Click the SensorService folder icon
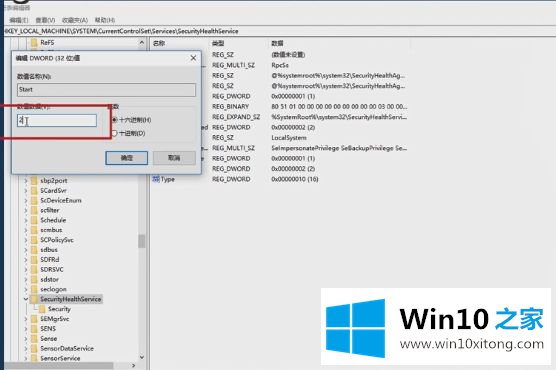 pyautogui.click(x=34, y=358)
